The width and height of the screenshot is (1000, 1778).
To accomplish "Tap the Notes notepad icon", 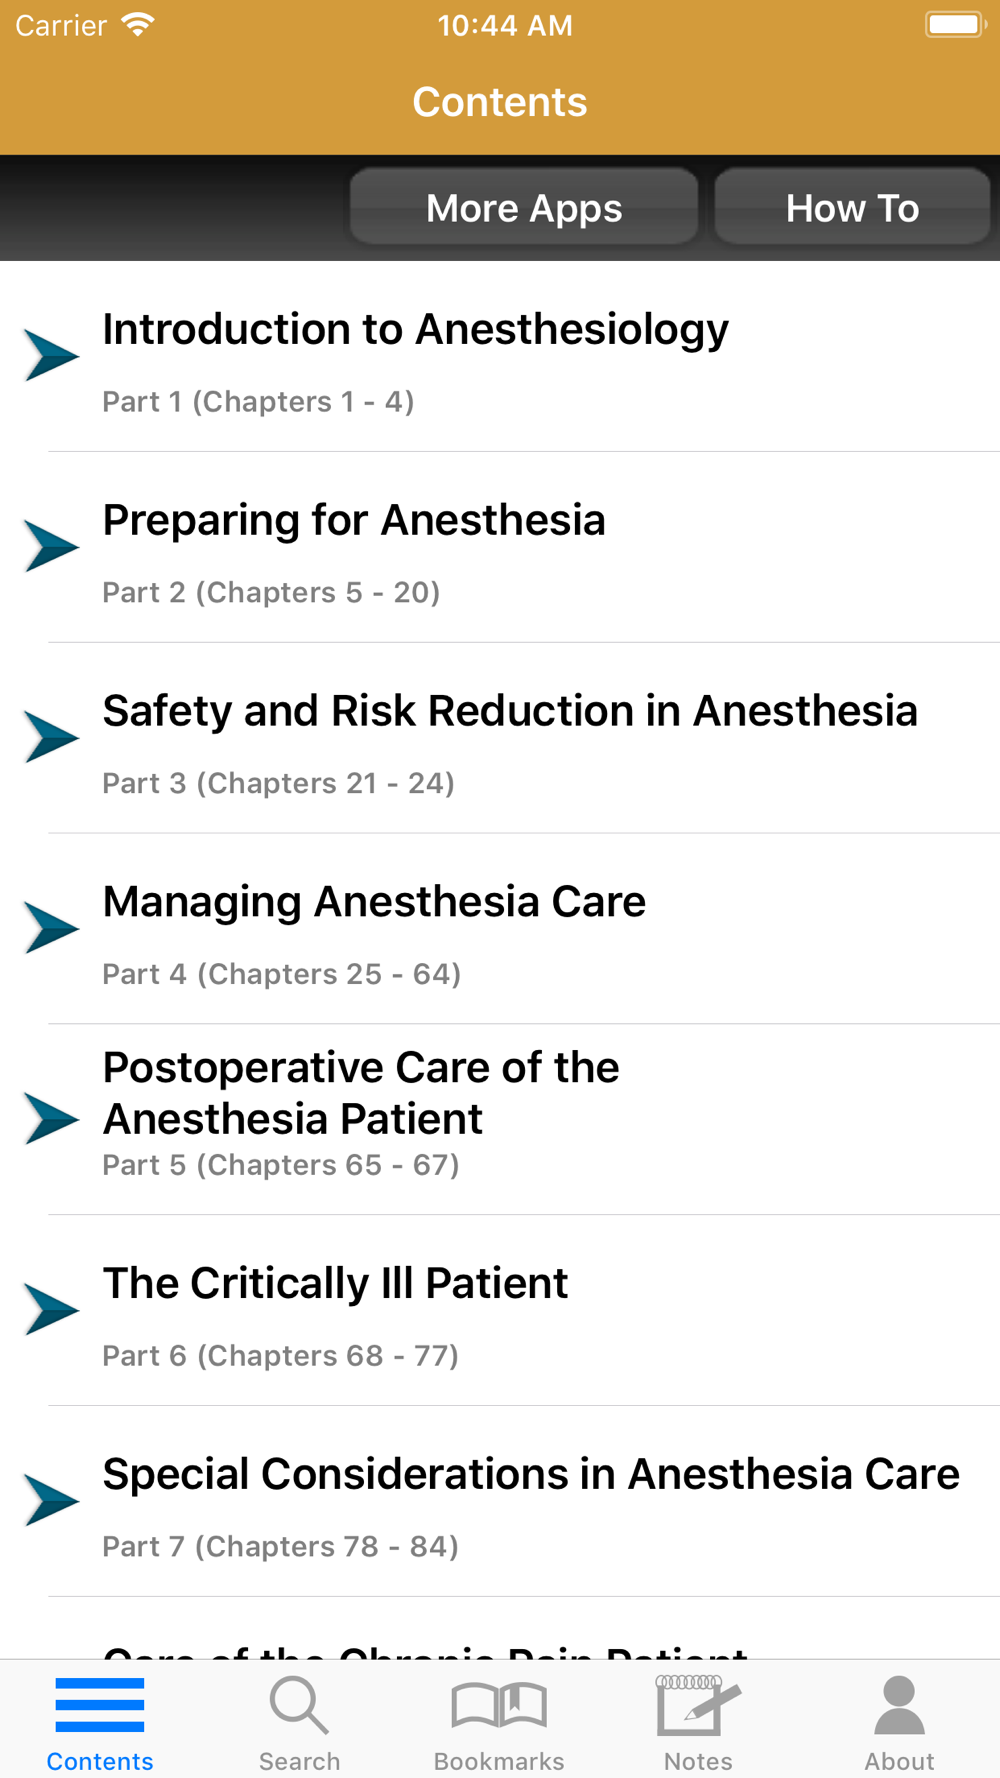I will pos(698,1706).
